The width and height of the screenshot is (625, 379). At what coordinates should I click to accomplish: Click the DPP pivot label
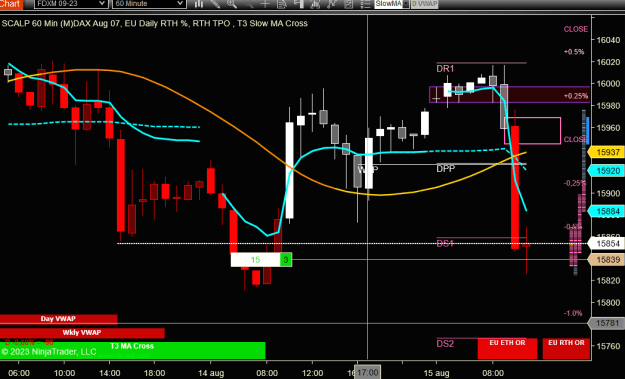click(x=446, y=169)
